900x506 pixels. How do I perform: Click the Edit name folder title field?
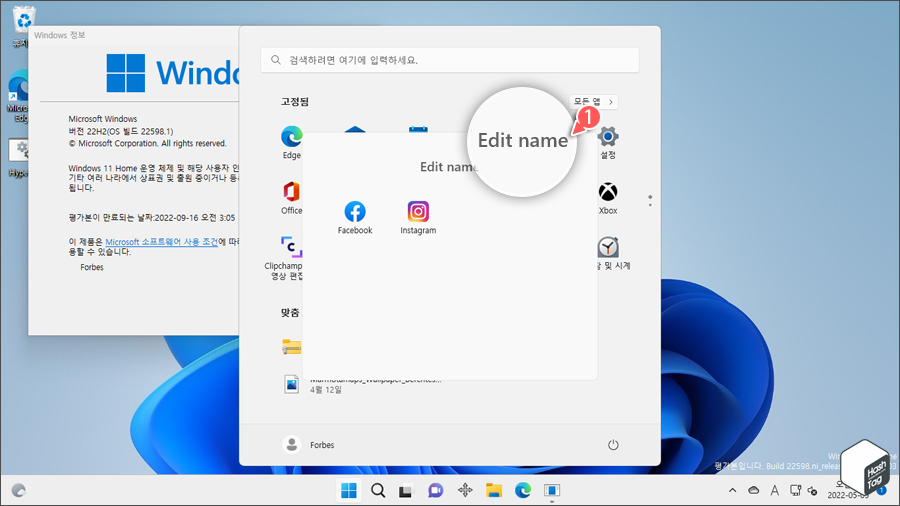point(449,167)
